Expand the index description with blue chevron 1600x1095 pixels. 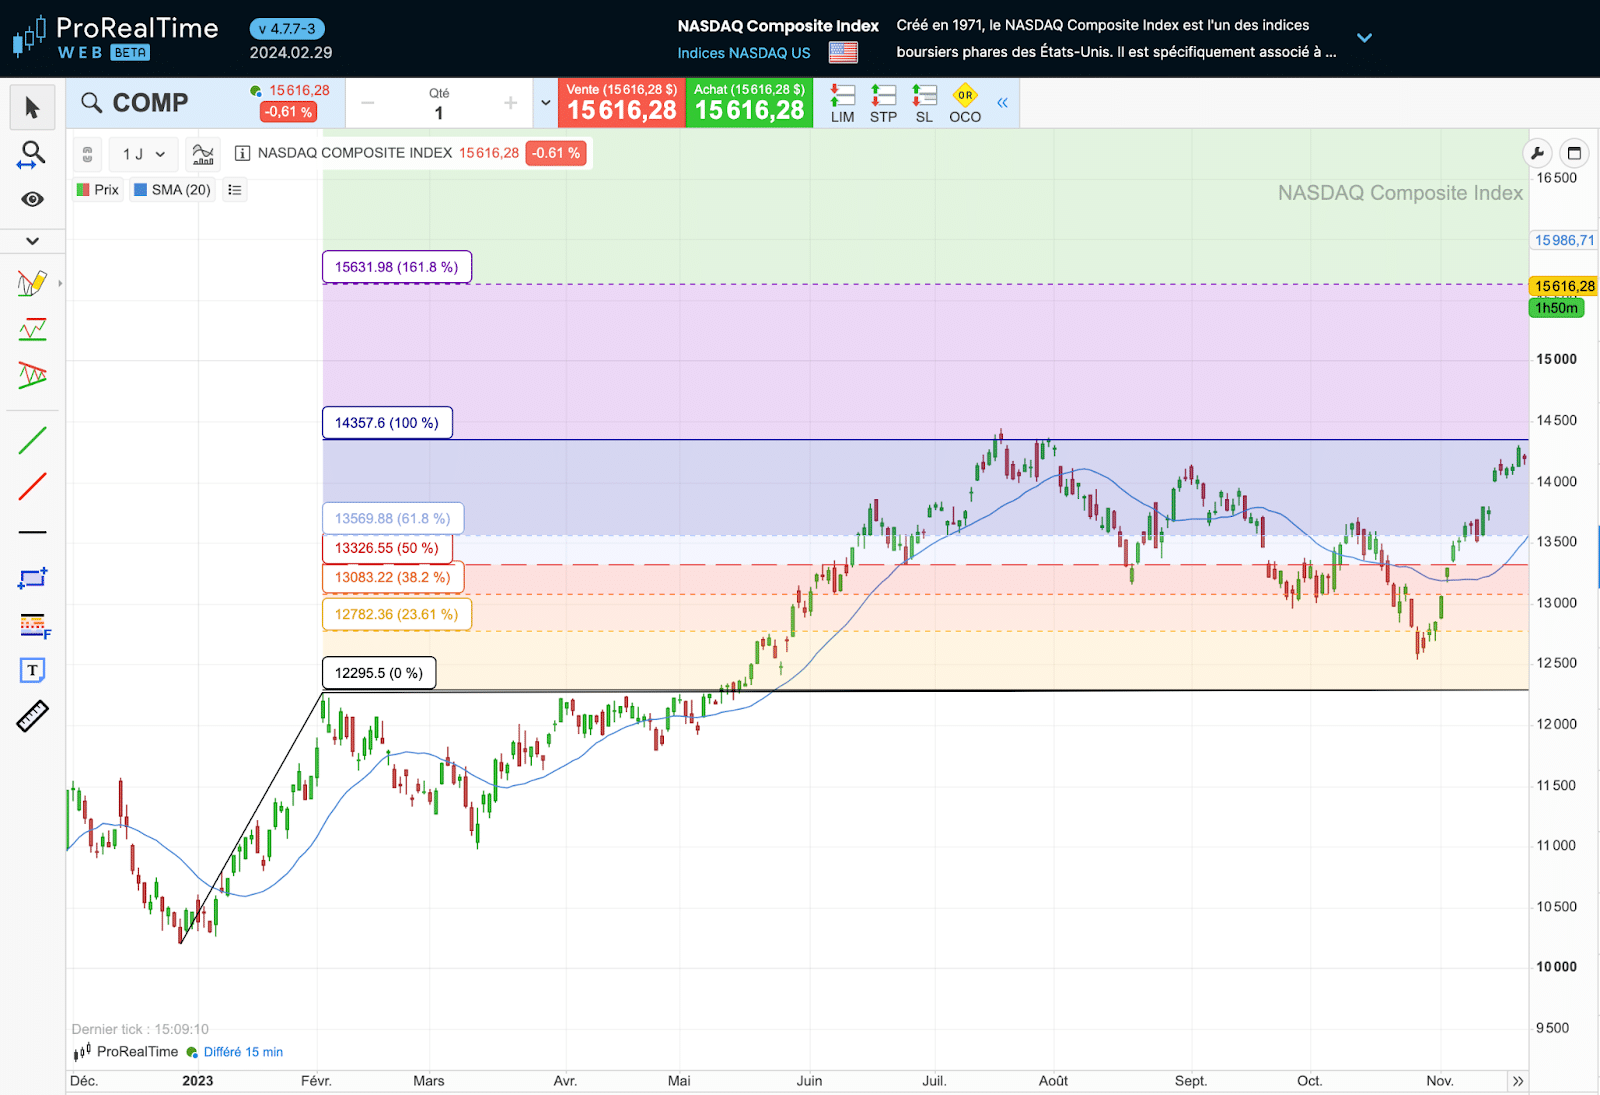(x=1364, y=37)
